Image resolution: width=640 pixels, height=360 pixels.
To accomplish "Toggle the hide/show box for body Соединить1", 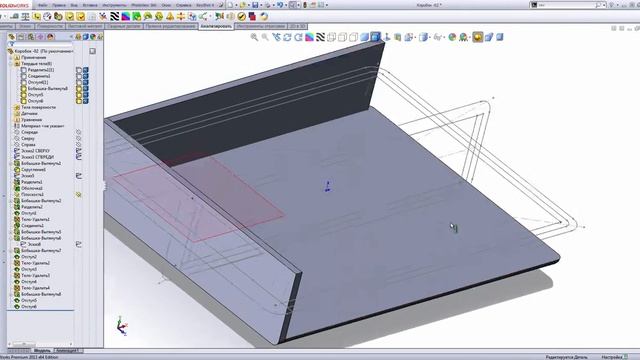I will 79,76.
